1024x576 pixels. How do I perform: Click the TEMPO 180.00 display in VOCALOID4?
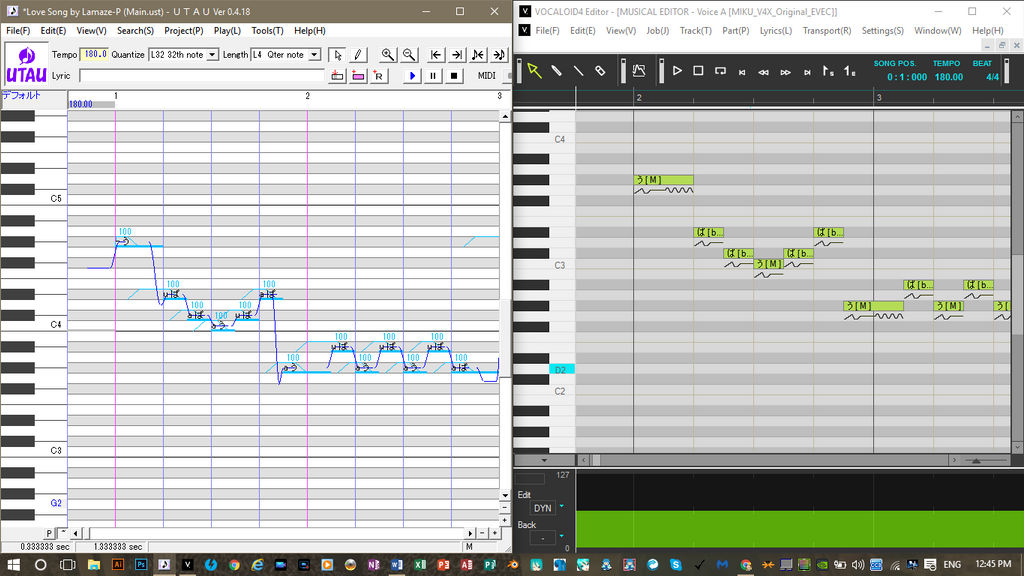click(948, 76)
